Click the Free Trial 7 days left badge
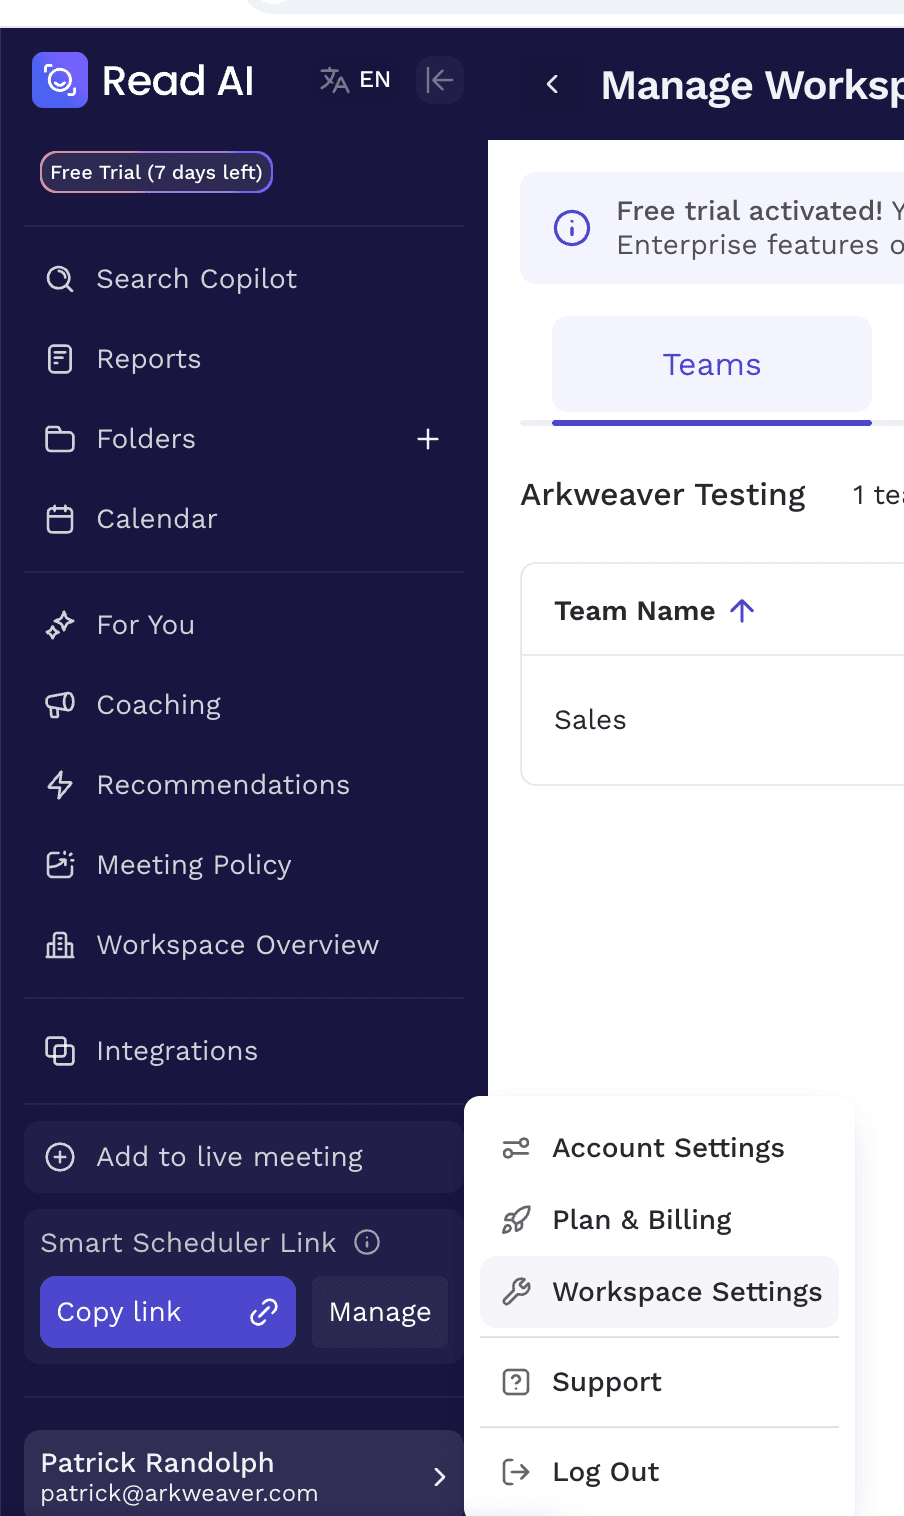This screenshot has height=1516, width=904. click(x=156, y=172)
